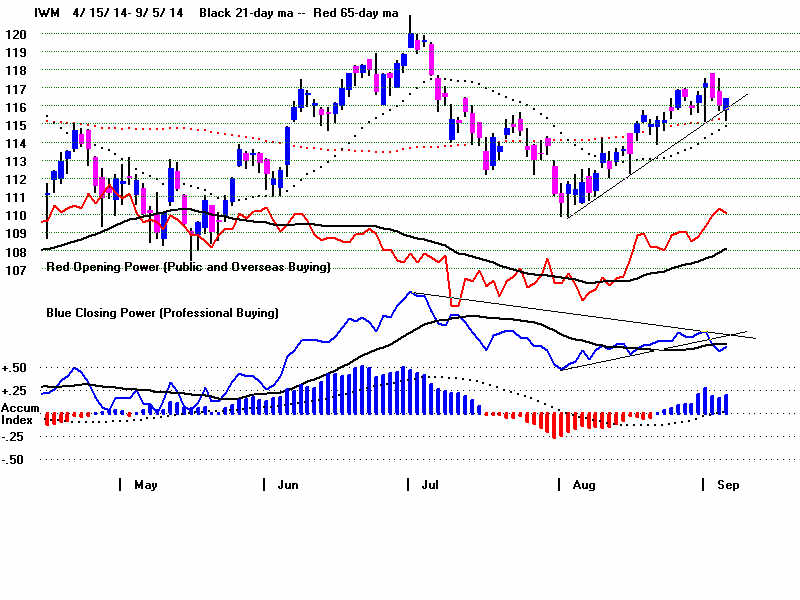
Task: Click the Aug month label
Action: point(584,485)
